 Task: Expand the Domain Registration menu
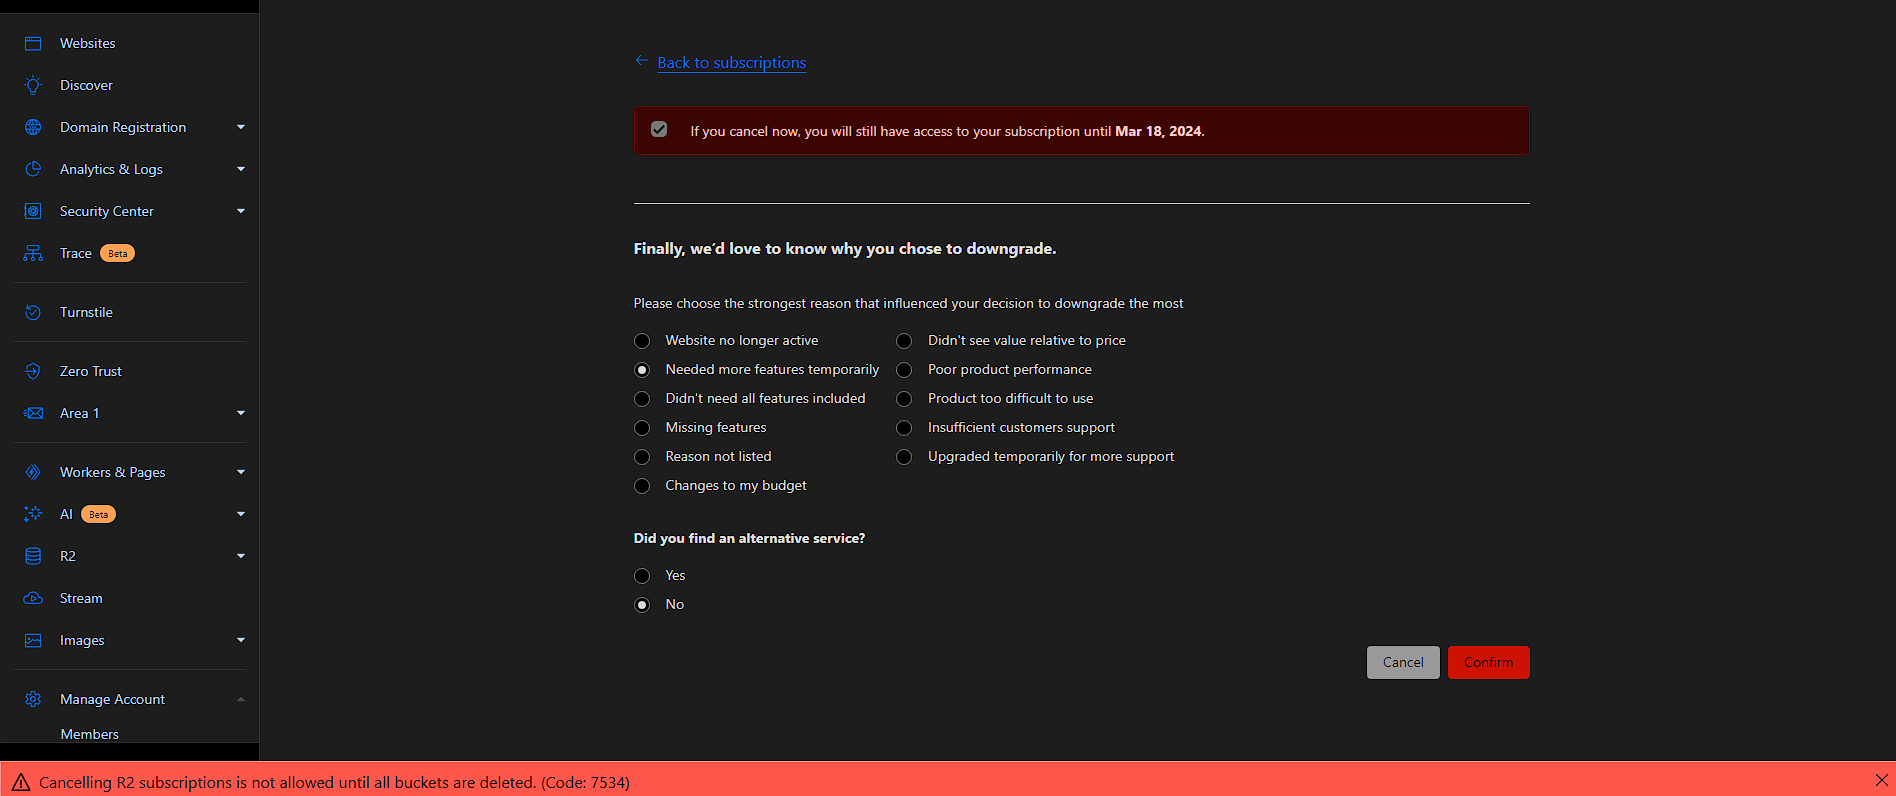(x=241, y=127)
